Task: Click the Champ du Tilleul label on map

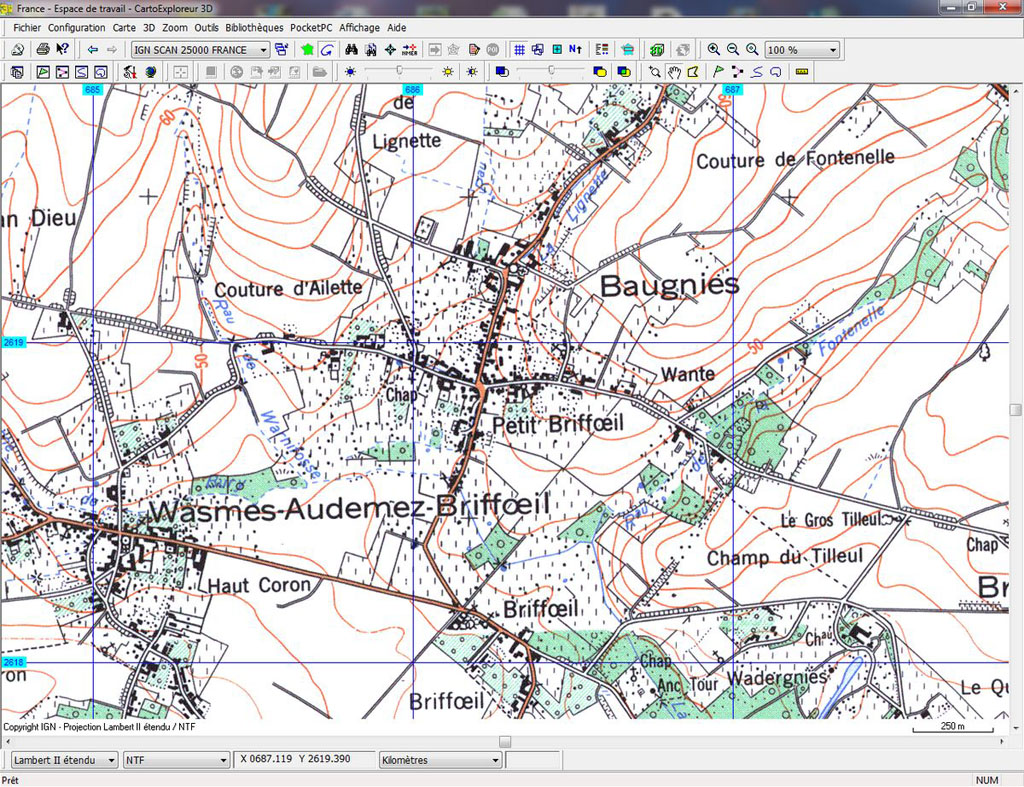Action: 785,557
